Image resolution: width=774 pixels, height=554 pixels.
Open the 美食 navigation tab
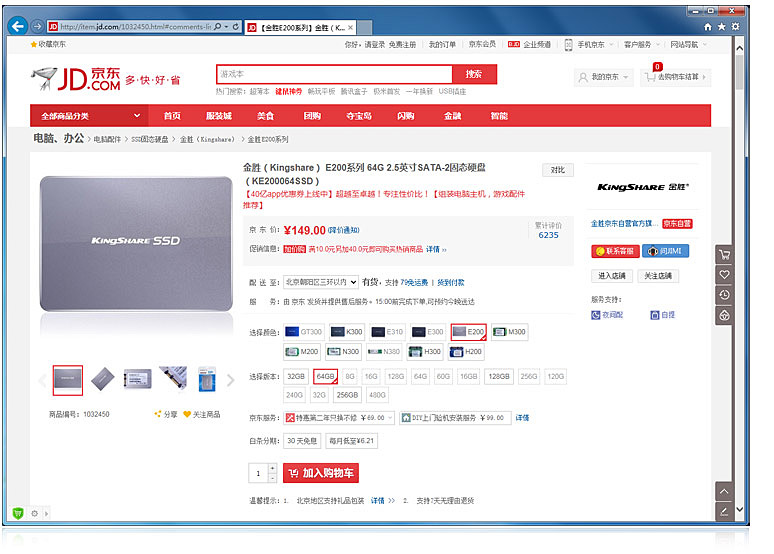266,116
